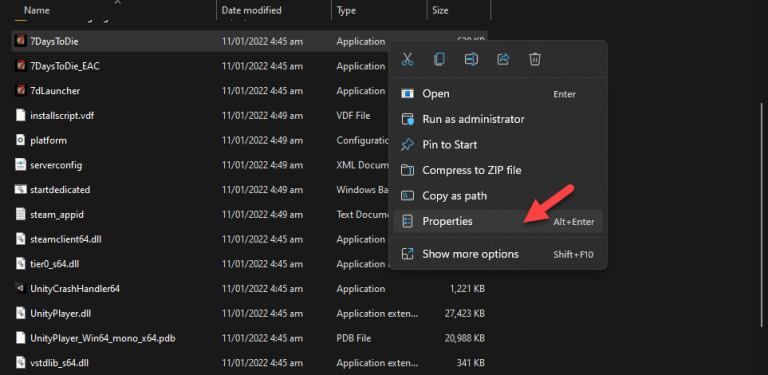Click the Compress to ZIP folder icon
This screenshot has width=768, height=375.
pos(407,170)
